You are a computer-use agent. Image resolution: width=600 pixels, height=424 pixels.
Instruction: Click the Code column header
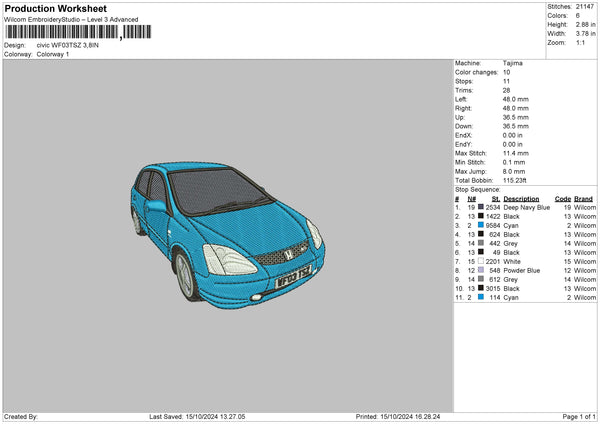tap(562, 198)
